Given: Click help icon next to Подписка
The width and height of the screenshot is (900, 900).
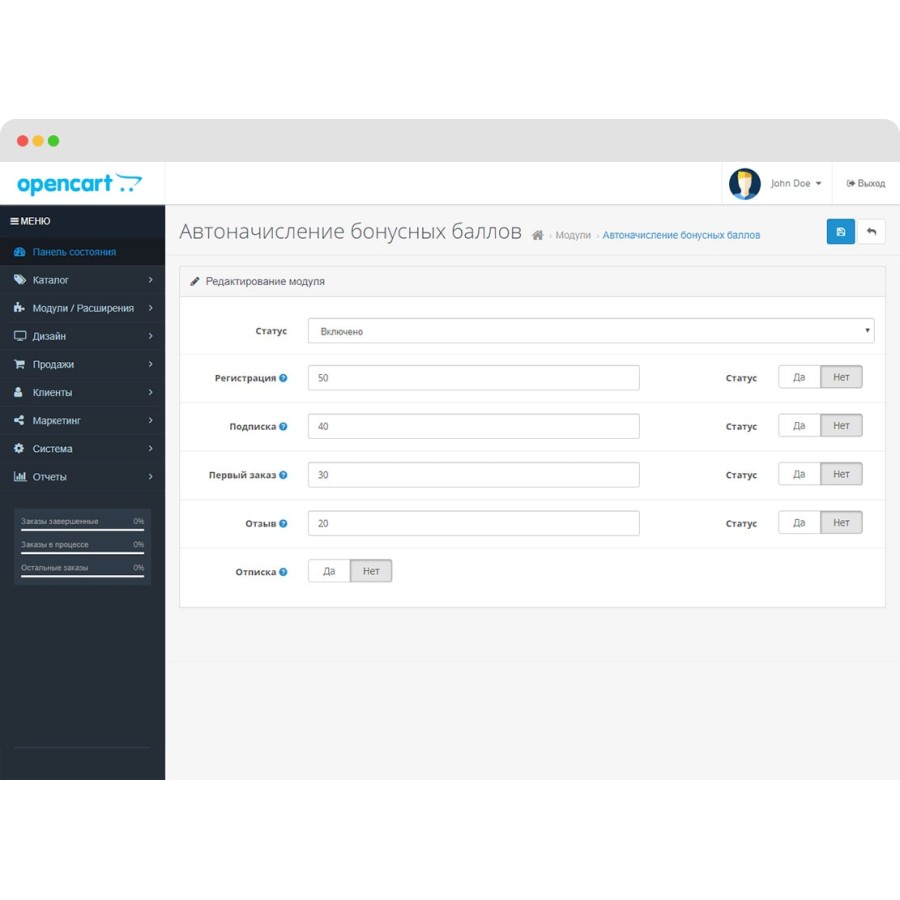Looking at the screenshot, I should 283,426.
